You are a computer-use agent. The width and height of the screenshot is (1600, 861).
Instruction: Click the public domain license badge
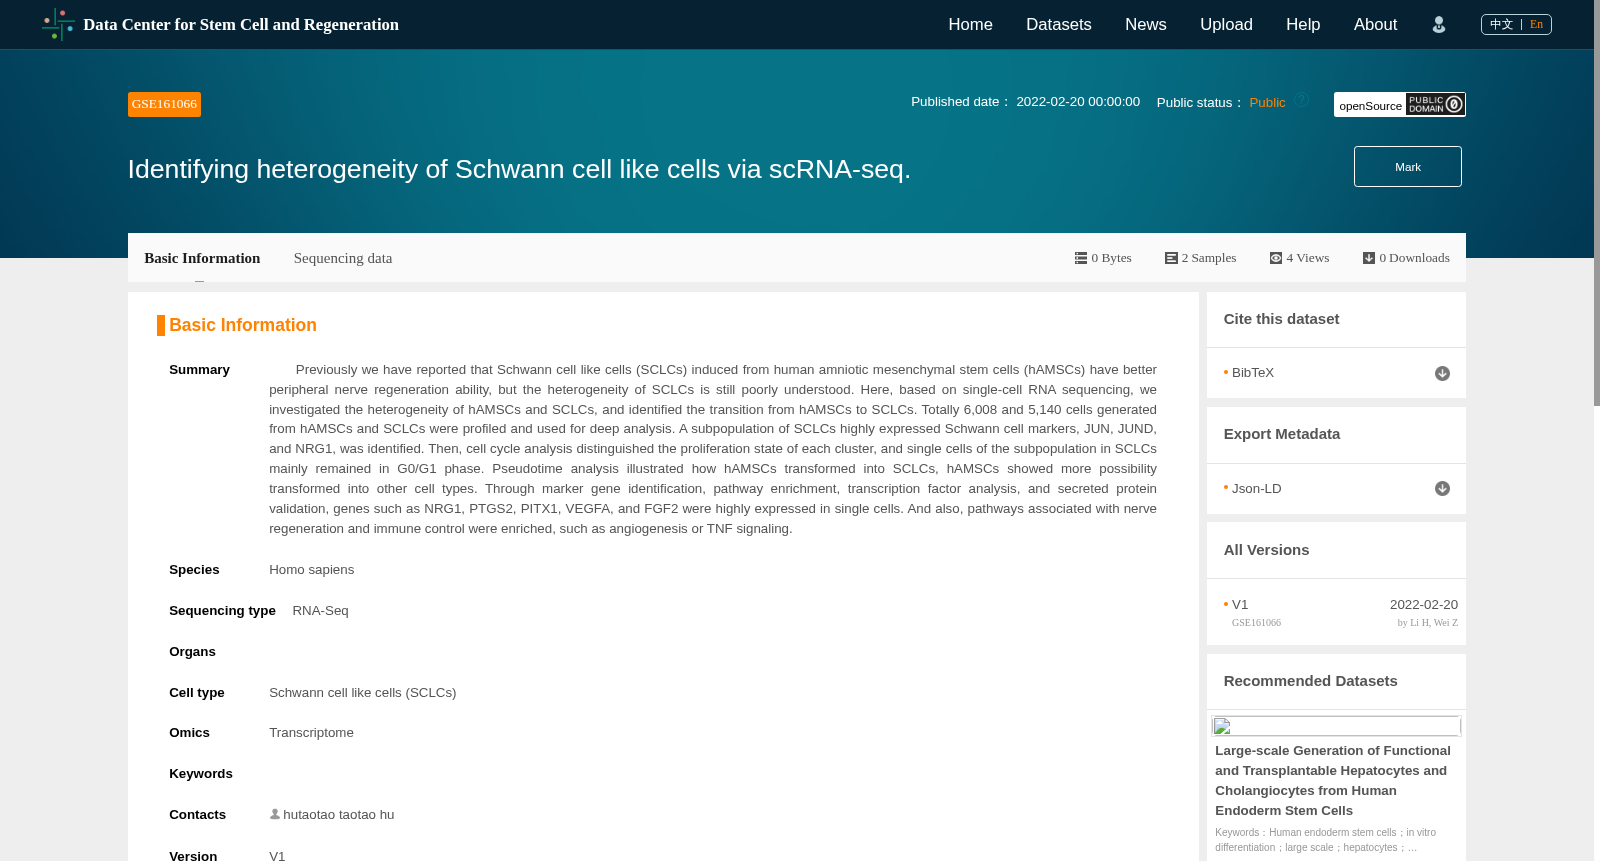click(x=1435, y=104)
